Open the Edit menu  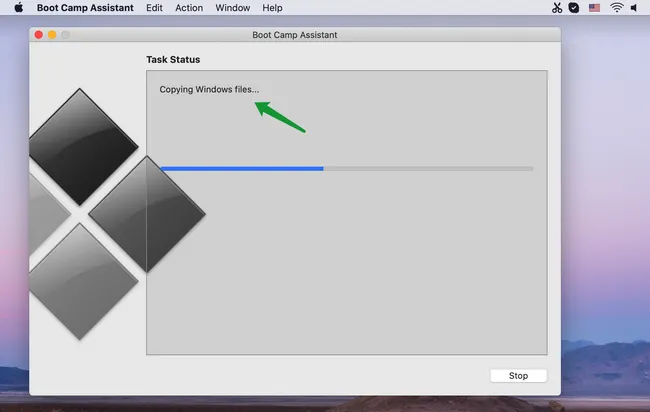(154, 8)
